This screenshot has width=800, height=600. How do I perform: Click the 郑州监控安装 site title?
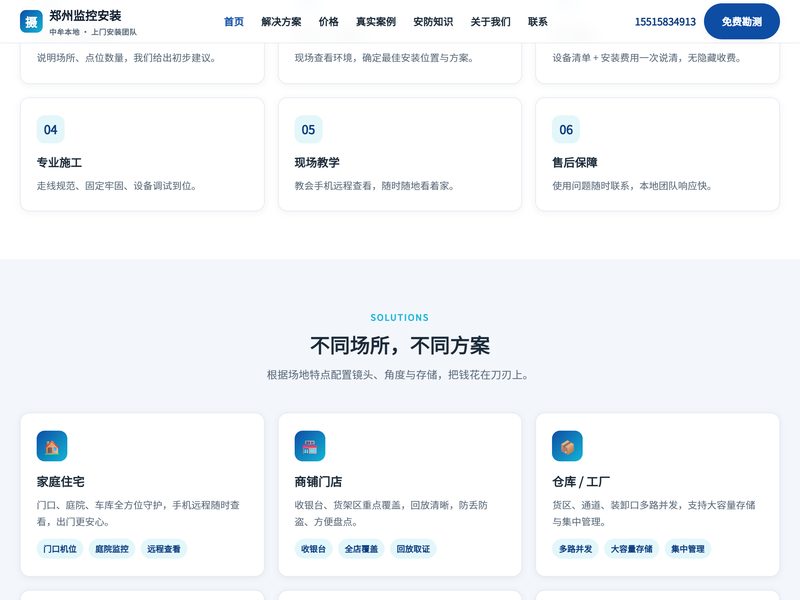(85, 16)
